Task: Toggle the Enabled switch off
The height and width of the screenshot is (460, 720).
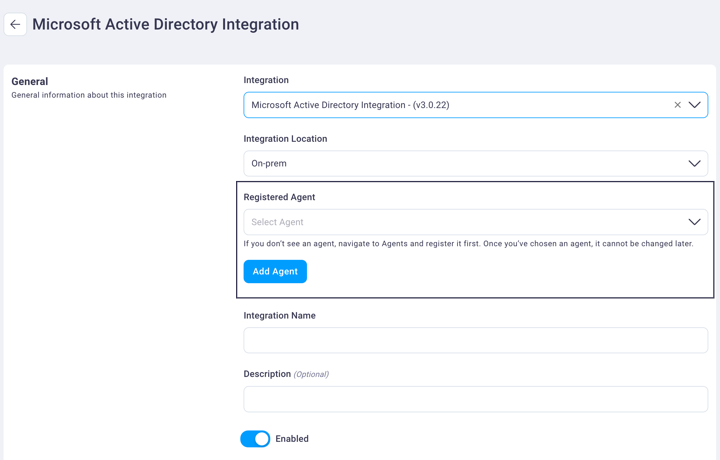Action: tap(255, 439)
